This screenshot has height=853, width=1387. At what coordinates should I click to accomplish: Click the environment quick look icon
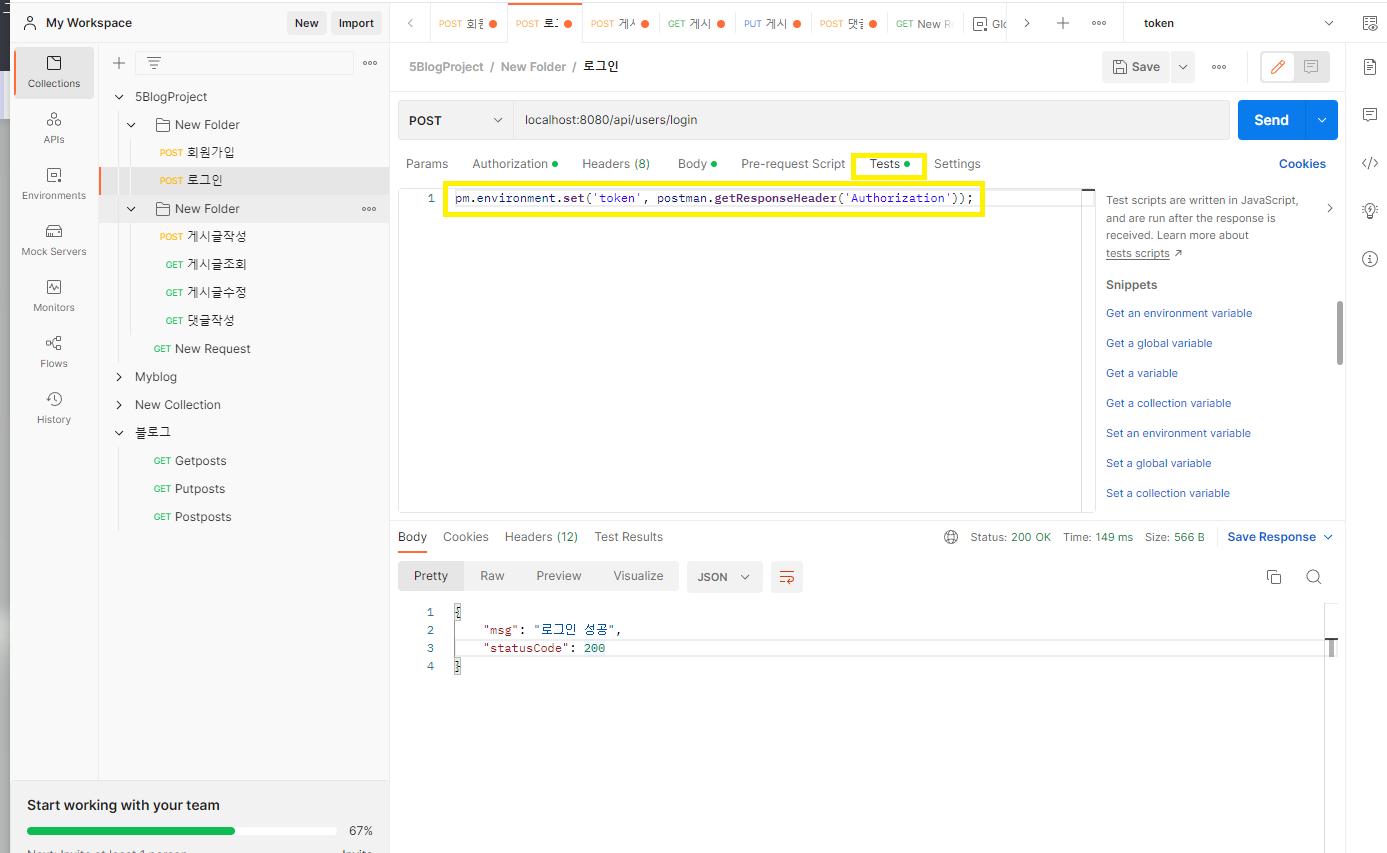(1370, 23)
